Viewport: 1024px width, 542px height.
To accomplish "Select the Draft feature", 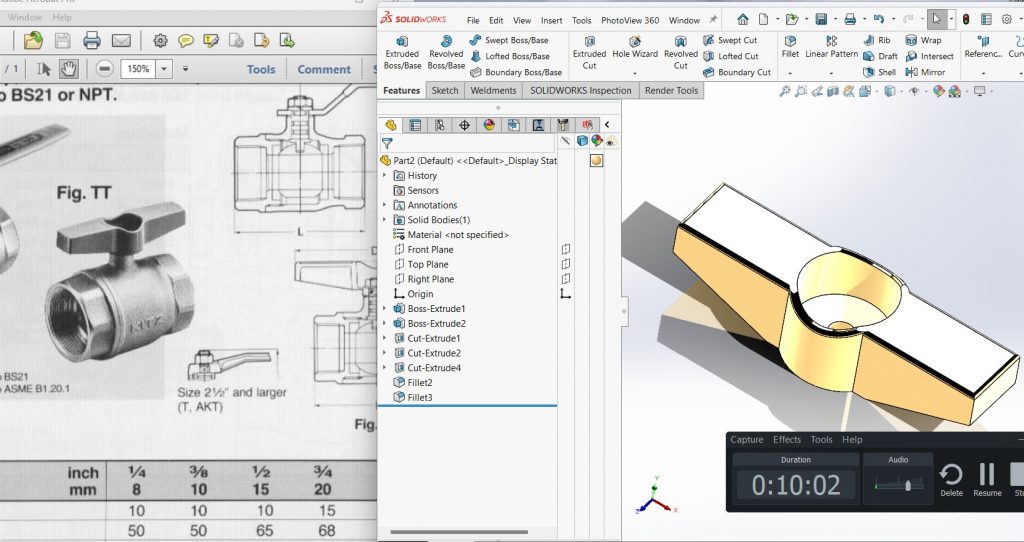I will click(880, 56).
